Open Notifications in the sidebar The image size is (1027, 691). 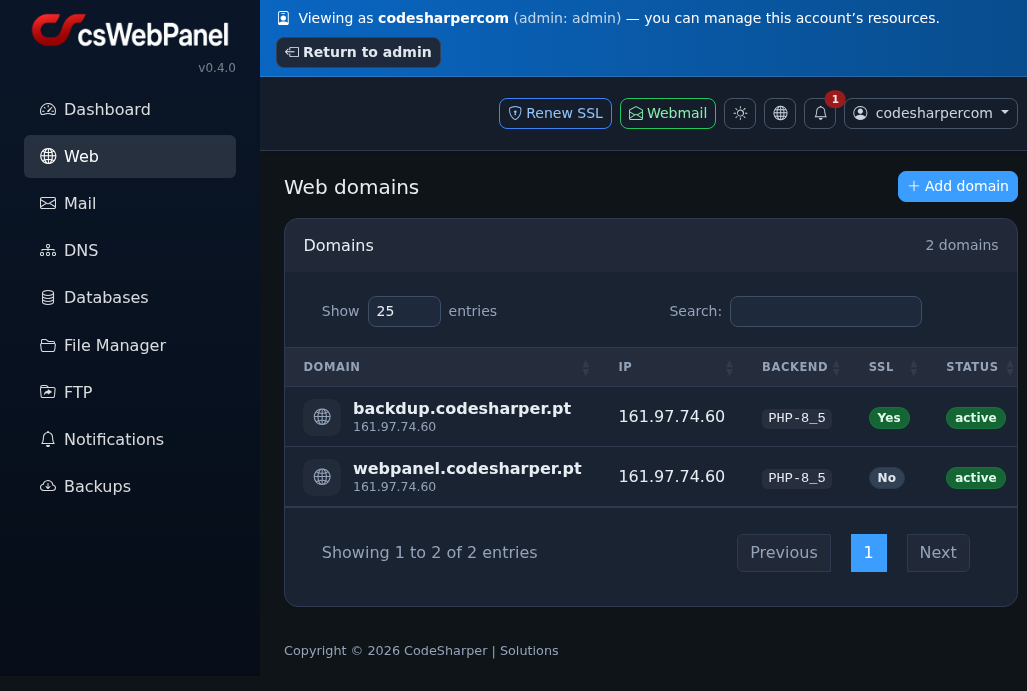tap(130, 439)
